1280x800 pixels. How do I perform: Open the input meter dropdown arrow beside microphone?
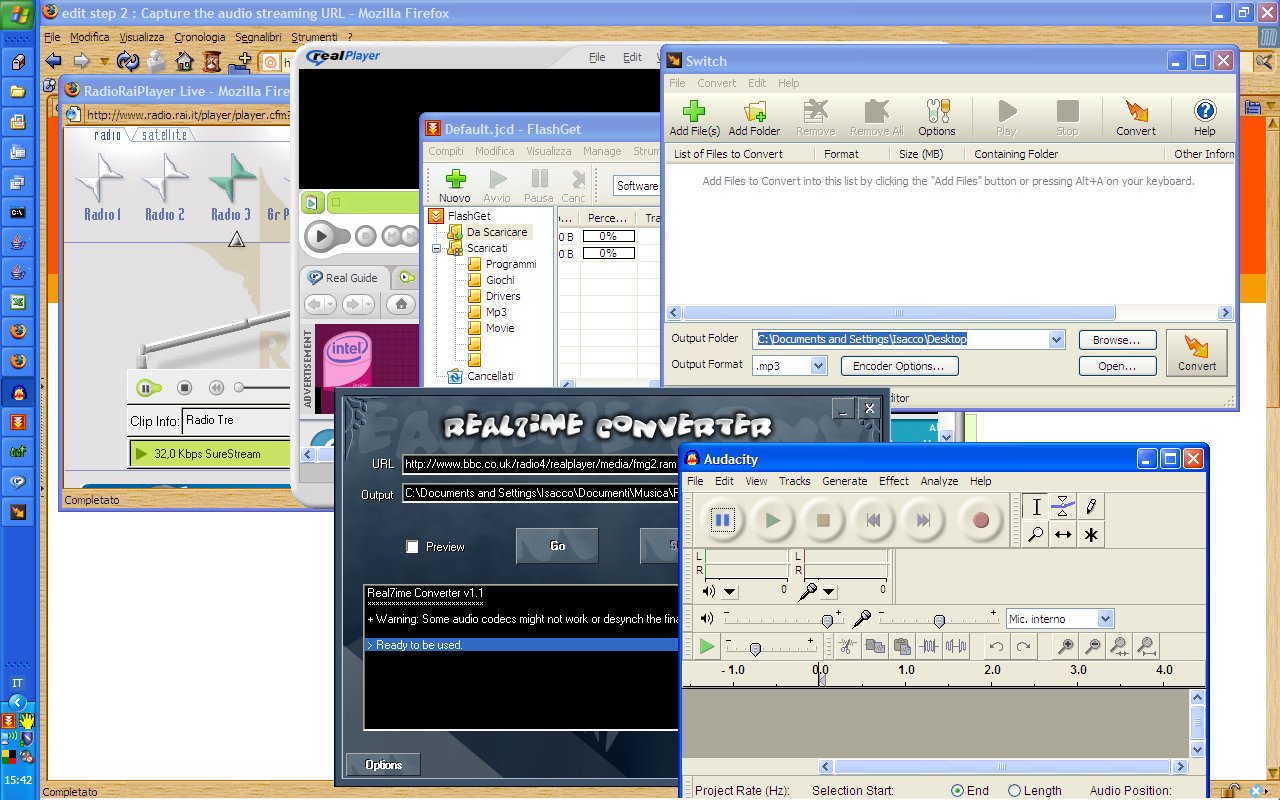coord(828,591)
